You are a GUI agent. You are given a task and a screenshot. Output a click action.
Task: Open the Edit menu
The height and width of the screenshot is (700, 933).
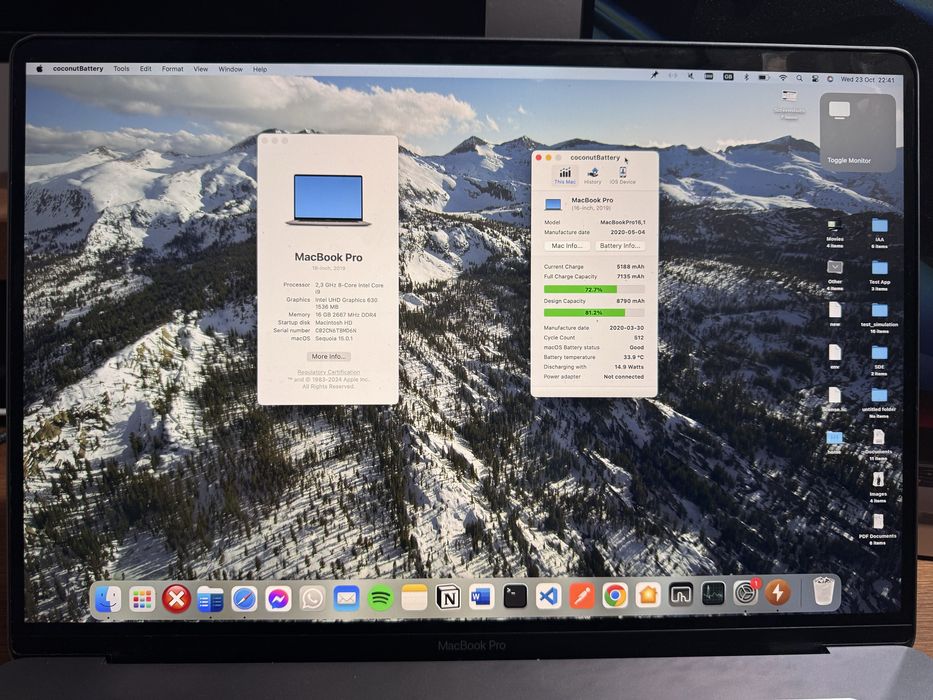[146, 68]
